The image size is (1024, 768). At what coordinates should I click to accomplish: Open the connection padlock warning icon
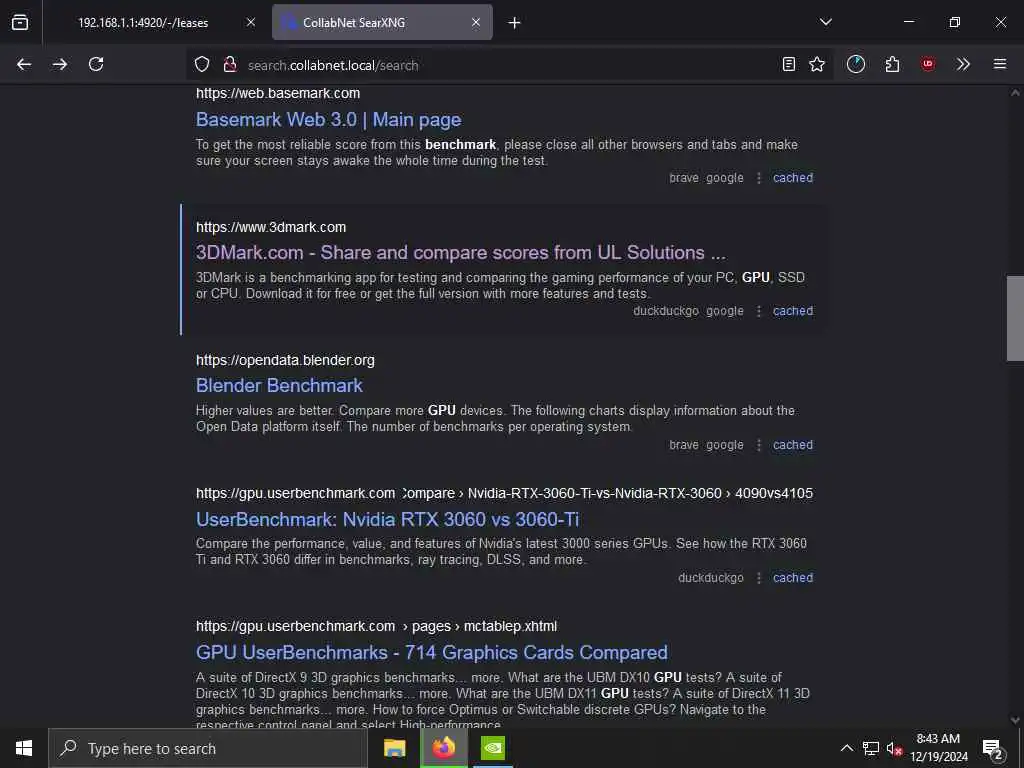click(x=229, y=64)
